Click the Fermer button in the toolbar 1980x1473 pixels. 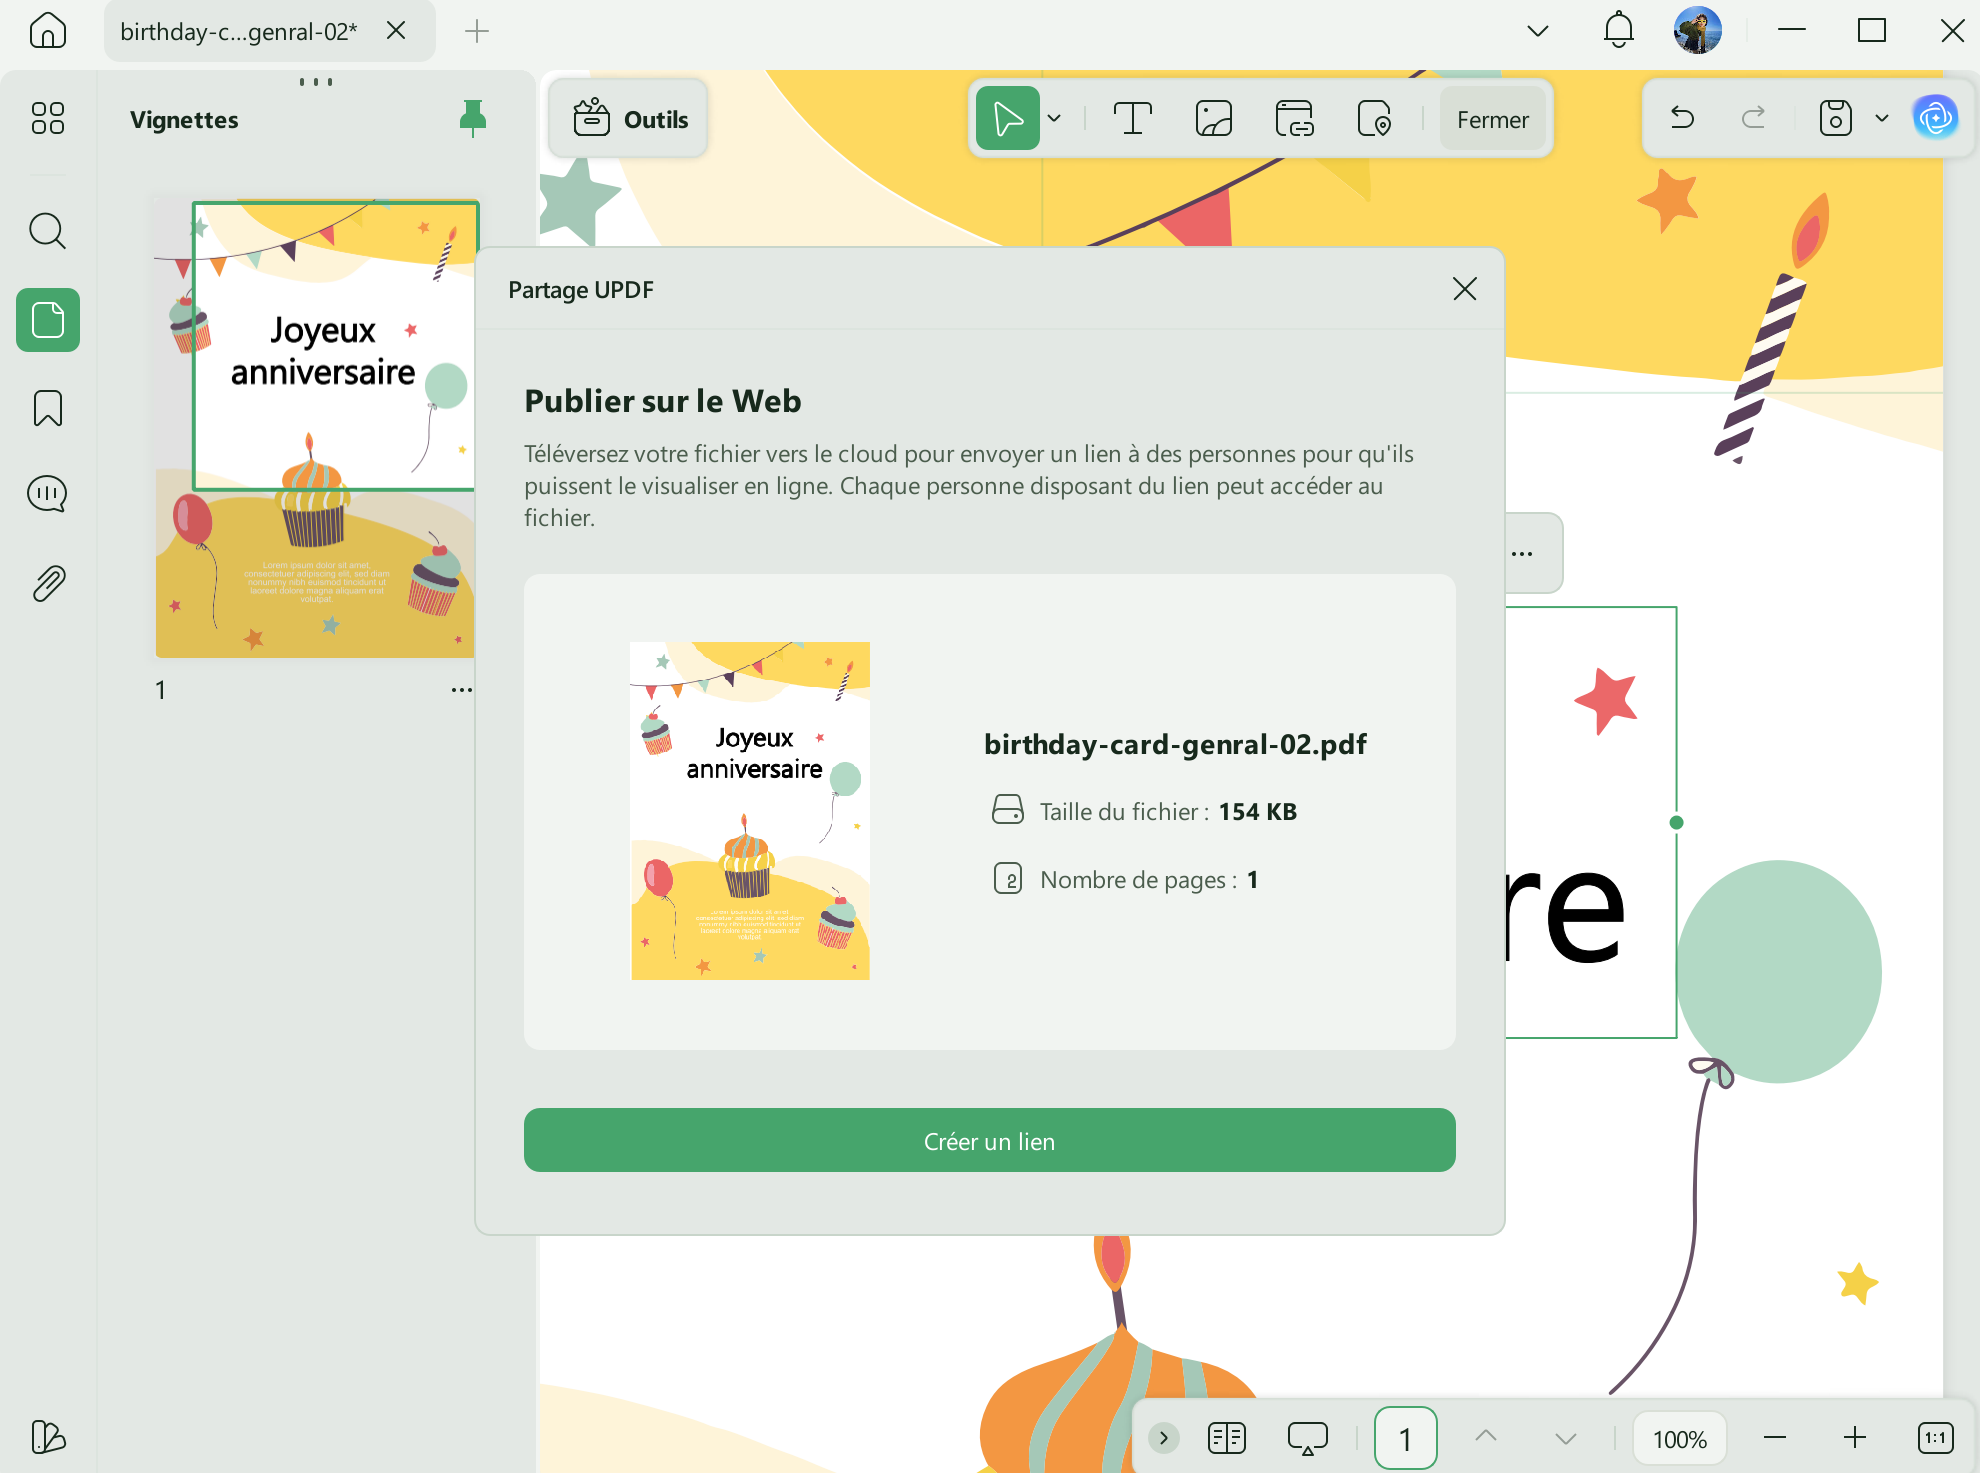pos(1493,119)
